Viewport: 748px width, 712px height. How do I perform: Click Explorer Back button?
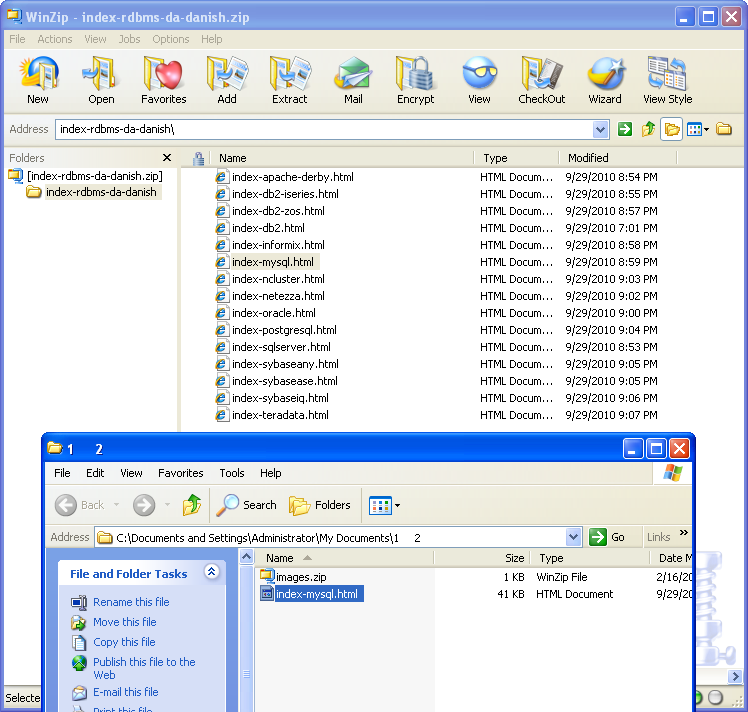pos(79,505)
